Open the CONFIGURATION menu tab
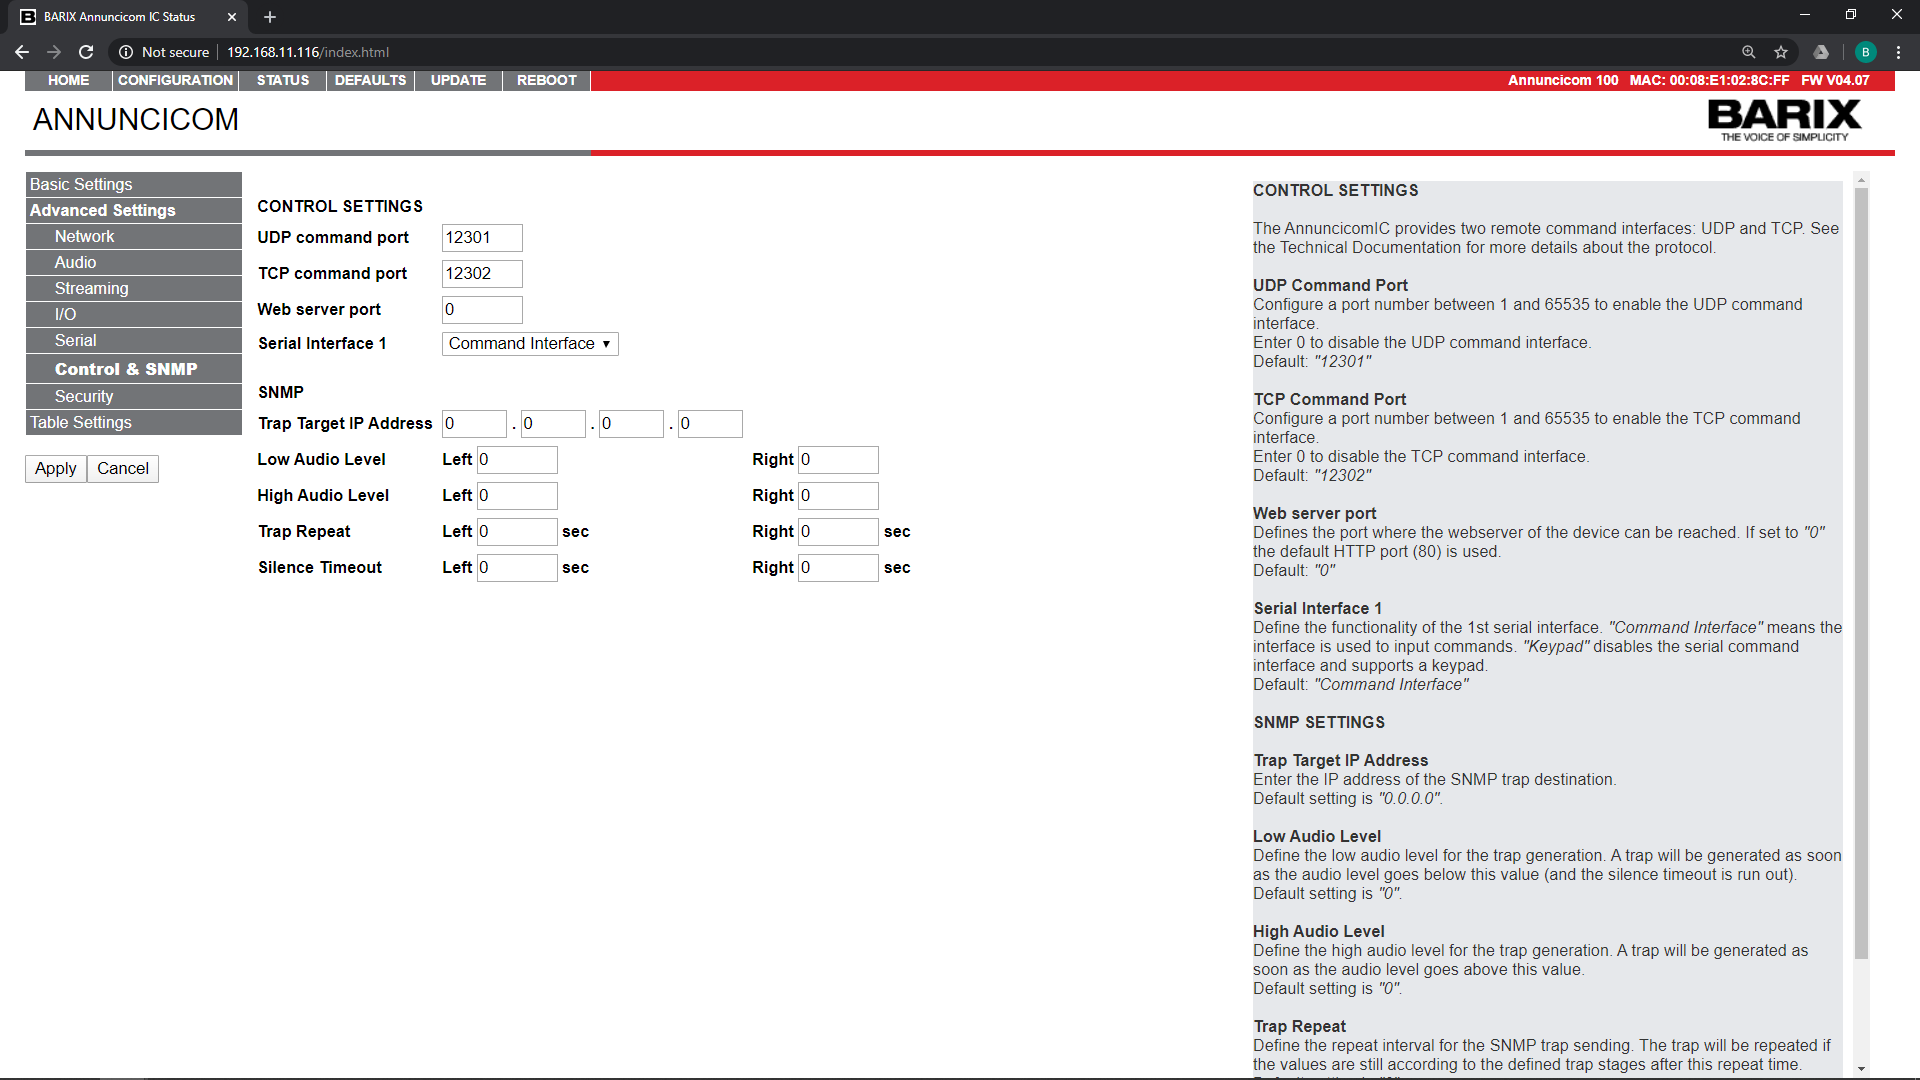The height and width of the screenshot is (1080, 1920). click(175, 80)
